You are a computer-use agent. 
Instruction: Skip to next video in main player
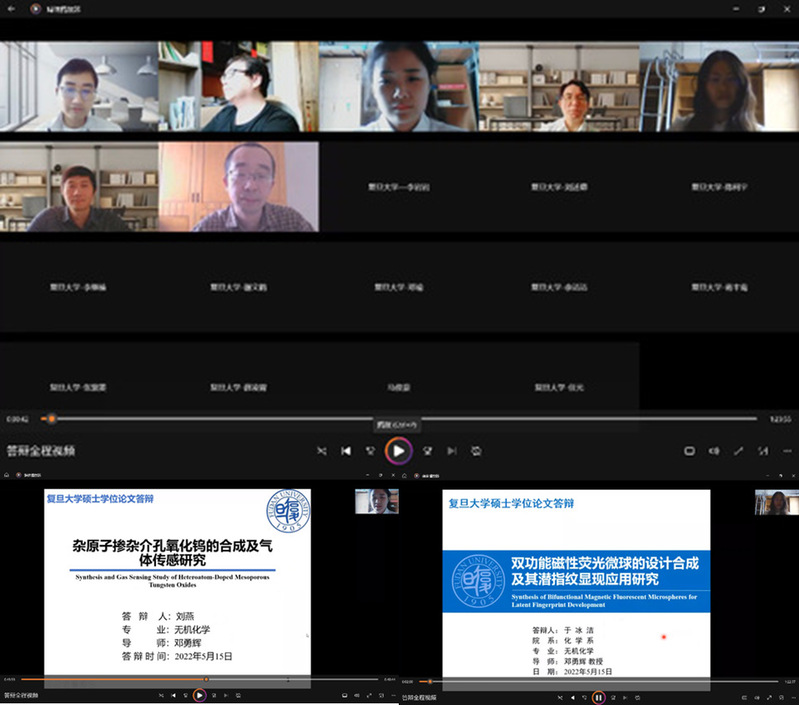[451, 451]
